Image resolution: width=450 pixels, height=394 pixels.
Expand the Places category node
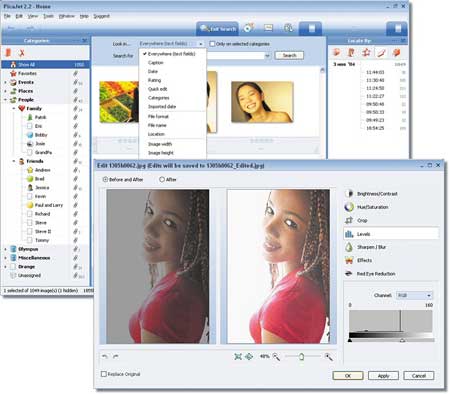click(x=5, y=91)
